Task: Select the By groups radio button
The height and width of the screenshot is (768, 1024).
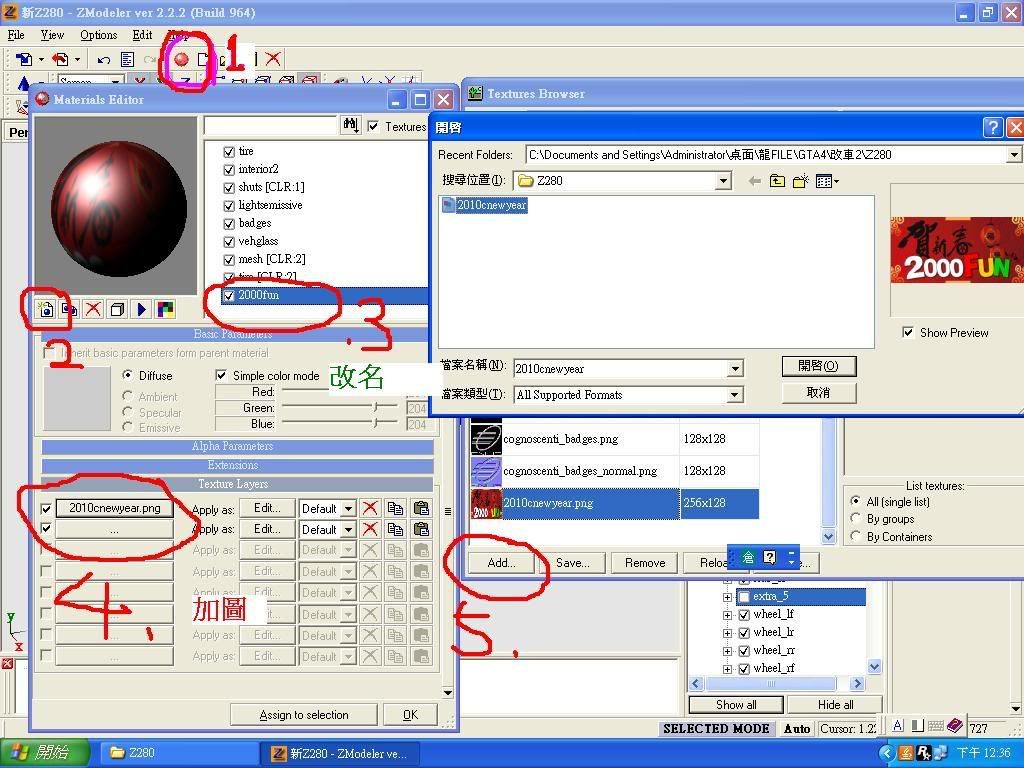Action: (855, 519)
